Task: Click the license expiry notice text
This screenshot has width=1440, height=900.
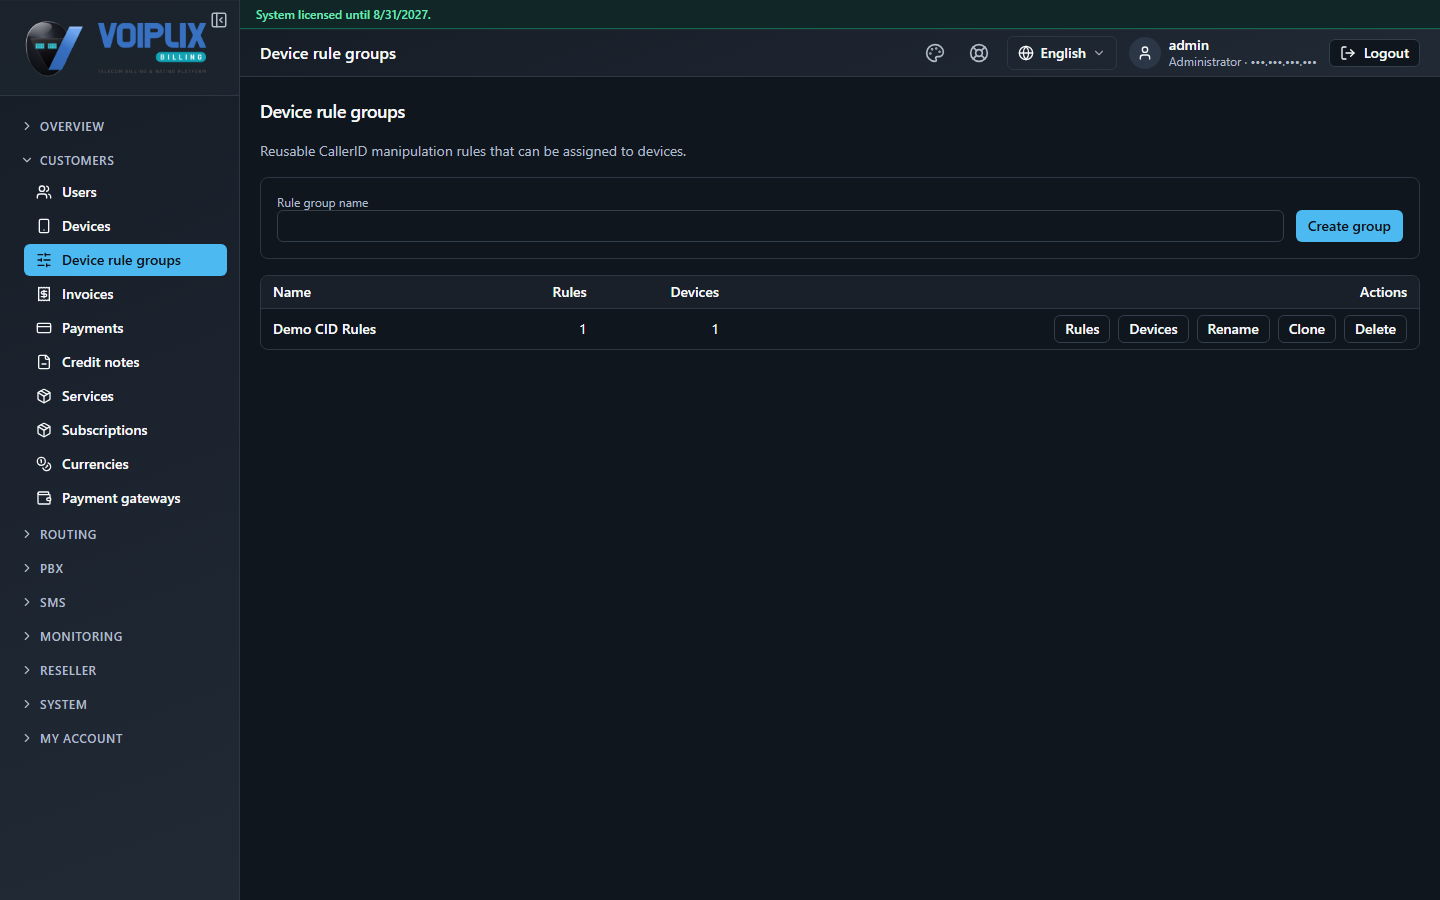Action: (x=343, y=15)
